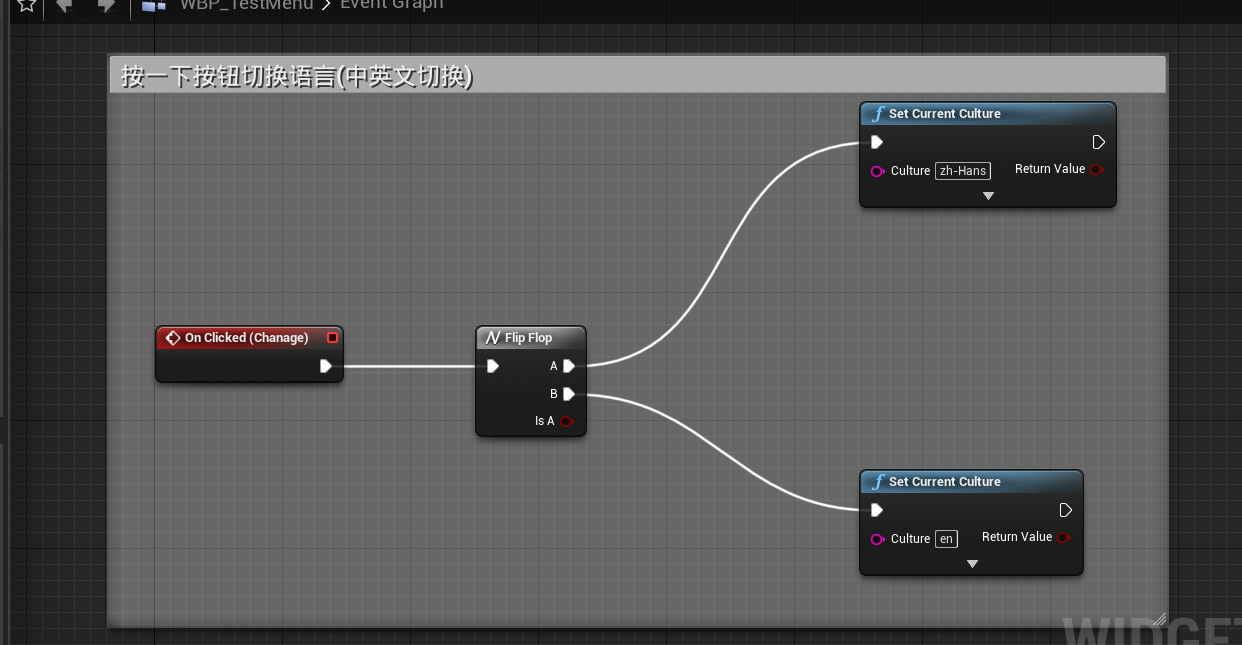Grab the comment box resize handle corner

coord(1159,620)
